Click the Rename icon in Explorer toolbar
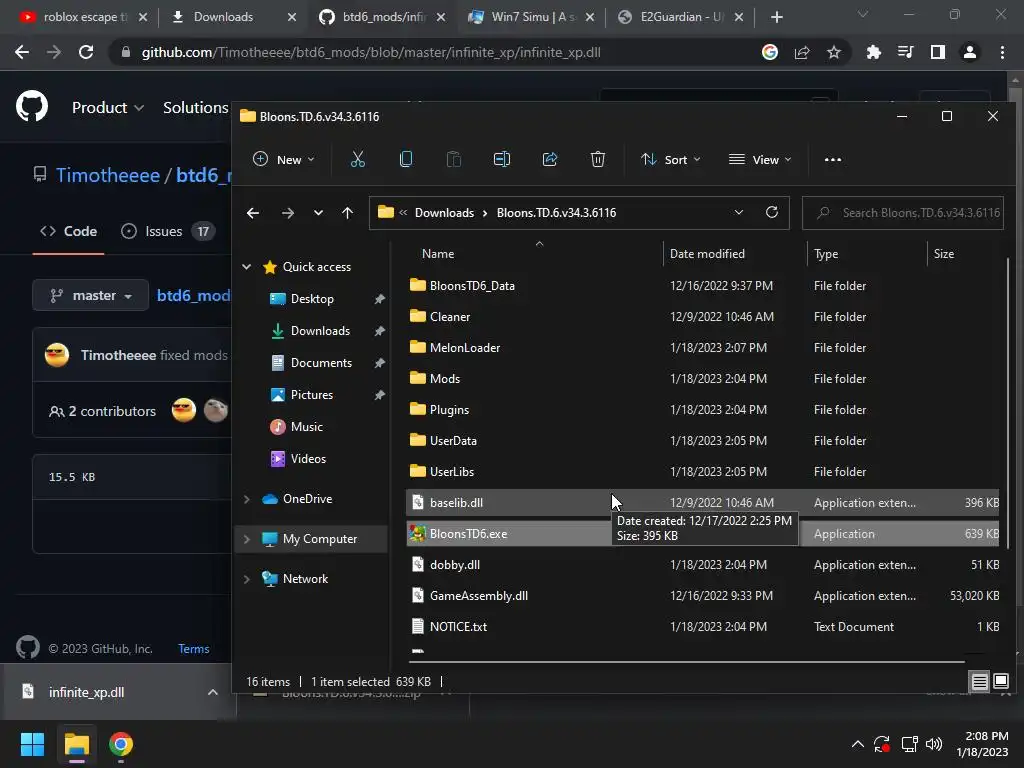 pos(502,159)
